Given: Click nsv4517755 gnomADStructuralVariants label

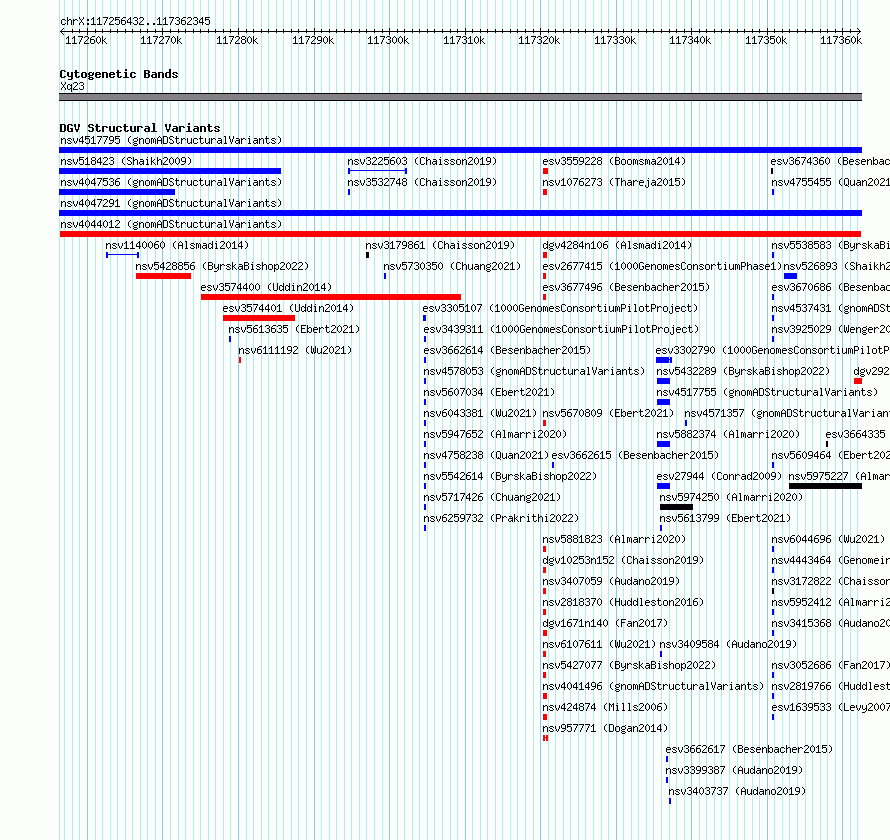Looking at the screenshot, I should coord(767,392).
